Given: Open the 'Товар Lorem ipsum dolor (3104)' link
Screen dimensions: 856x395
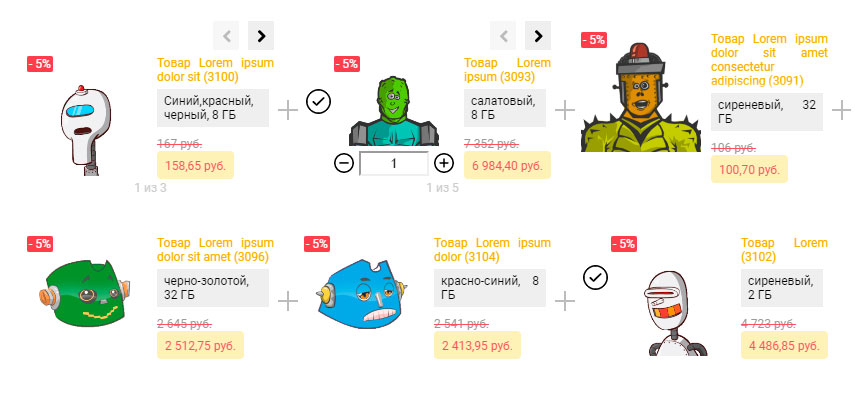Looking at the screenshot, I should point(492,249).
